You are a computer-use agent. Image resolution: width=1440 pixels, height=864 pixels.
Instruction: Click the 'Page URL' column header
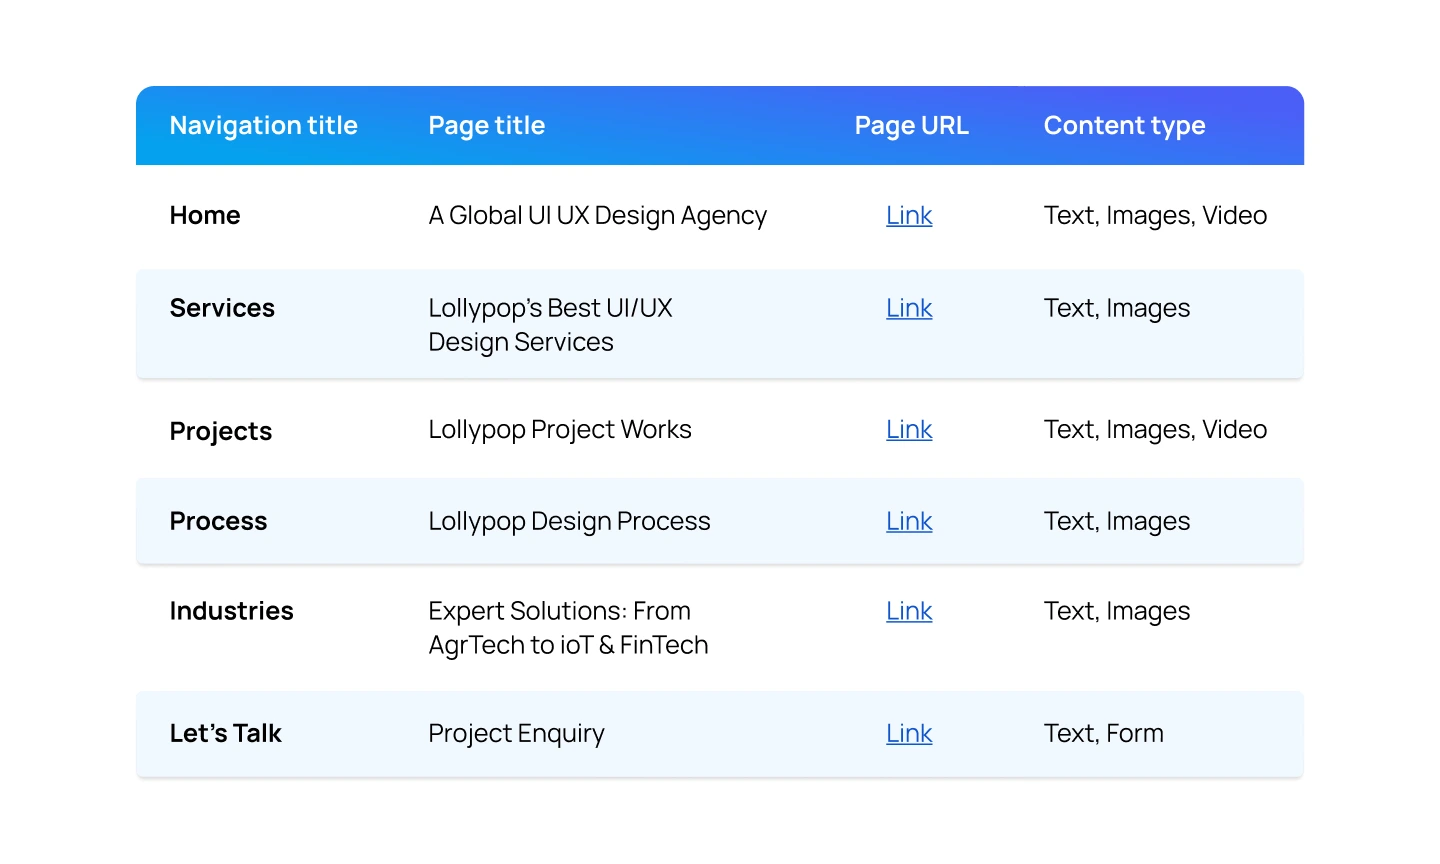tap(911, 126)
